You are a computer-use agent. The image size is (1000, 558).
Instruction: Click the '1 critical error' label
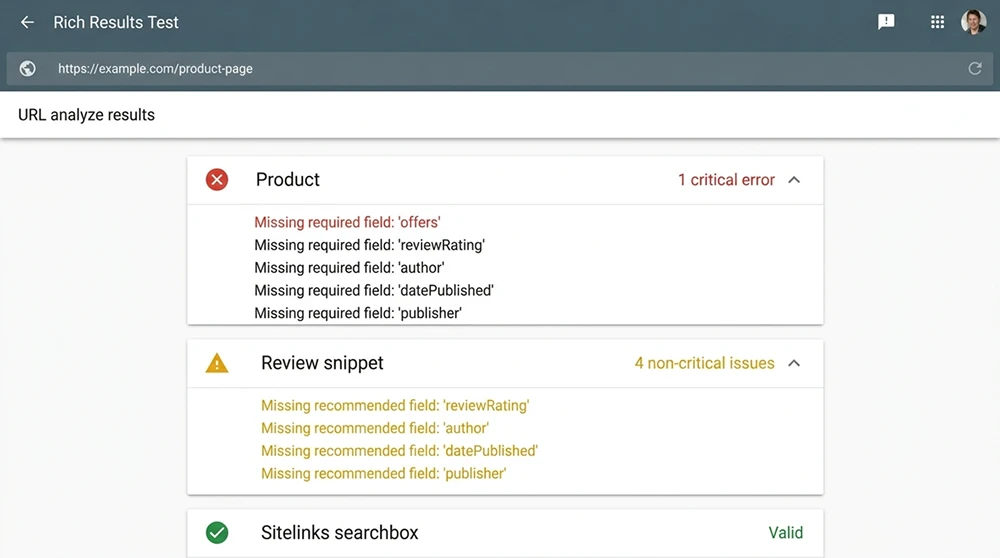[726, 180]
